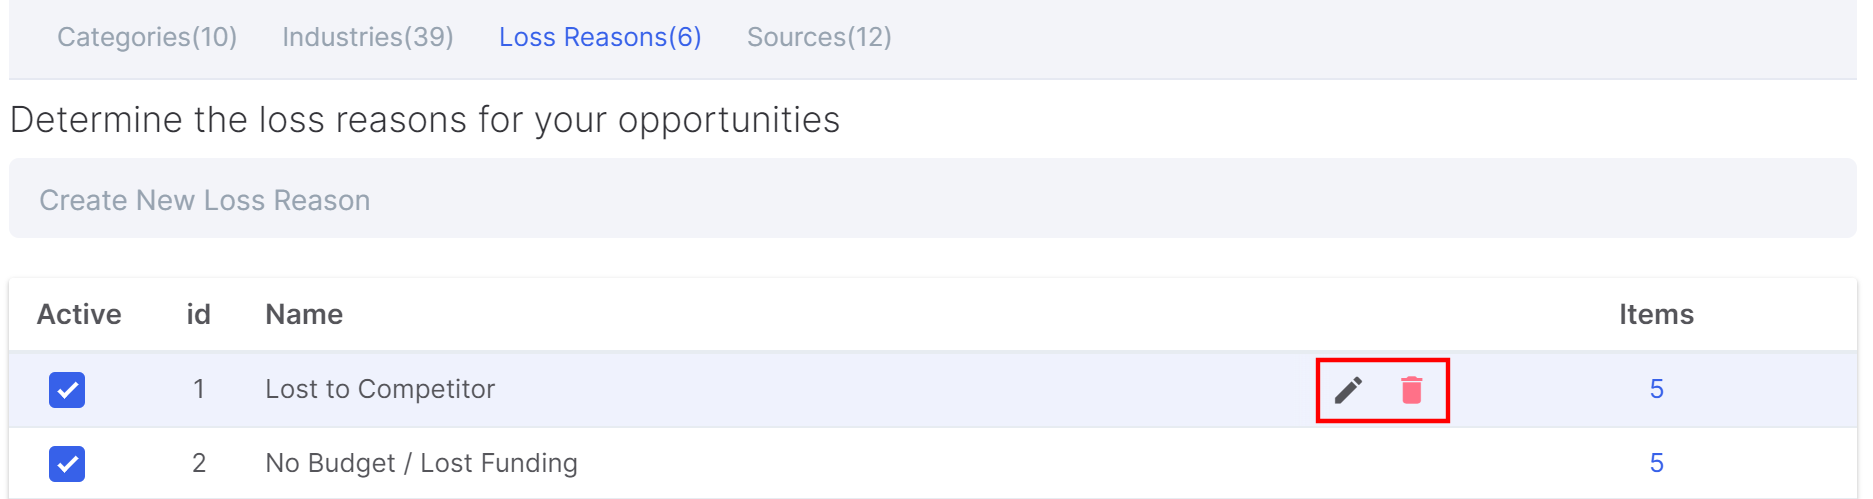Viewport: 1873px width, 499px height.
Task: Select the Loss Reasons(6) tab
Action: tap(600, 37)
